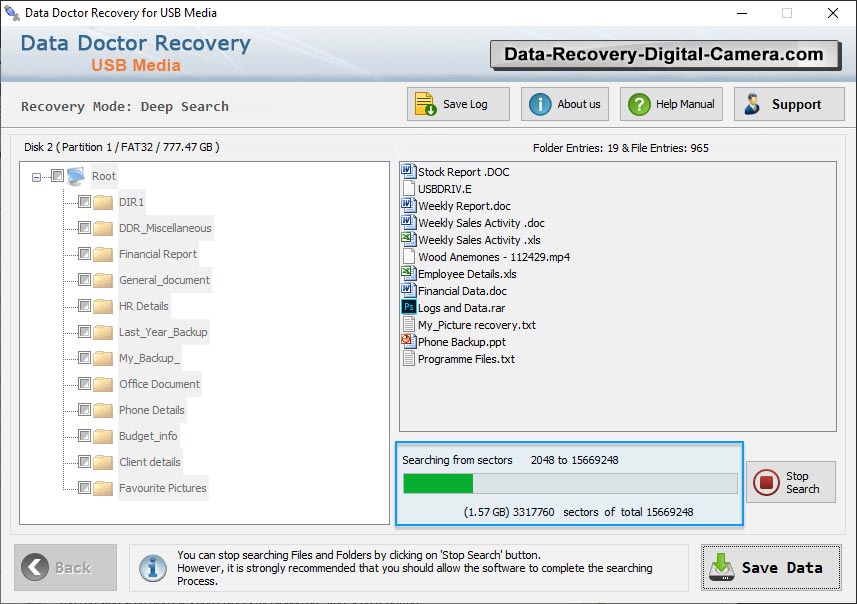Click text icon beside My_Picture recovery.txt

[408, 325]
